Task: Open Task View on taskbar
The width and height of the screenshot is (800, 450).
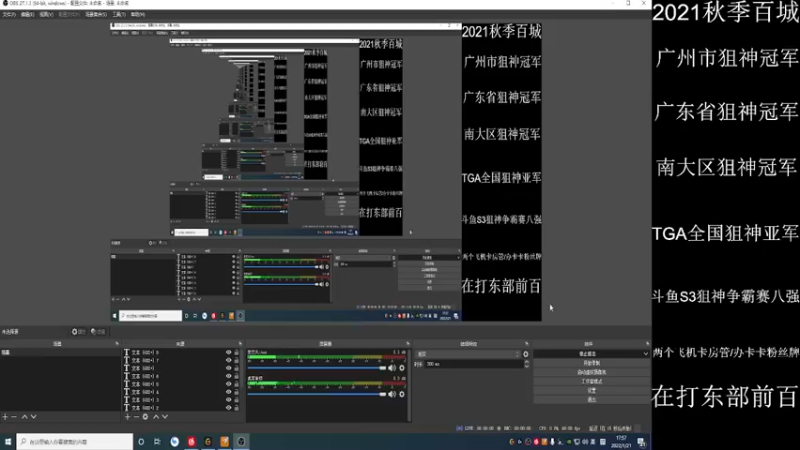Action: pyautogui.click(x=157, y=442)
